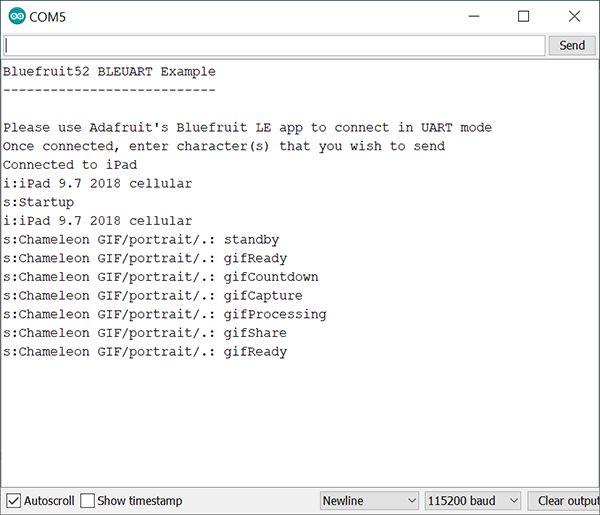Click the Send button
The height and width of the screenshot is (515, 600).
click(x=572, y=46)
